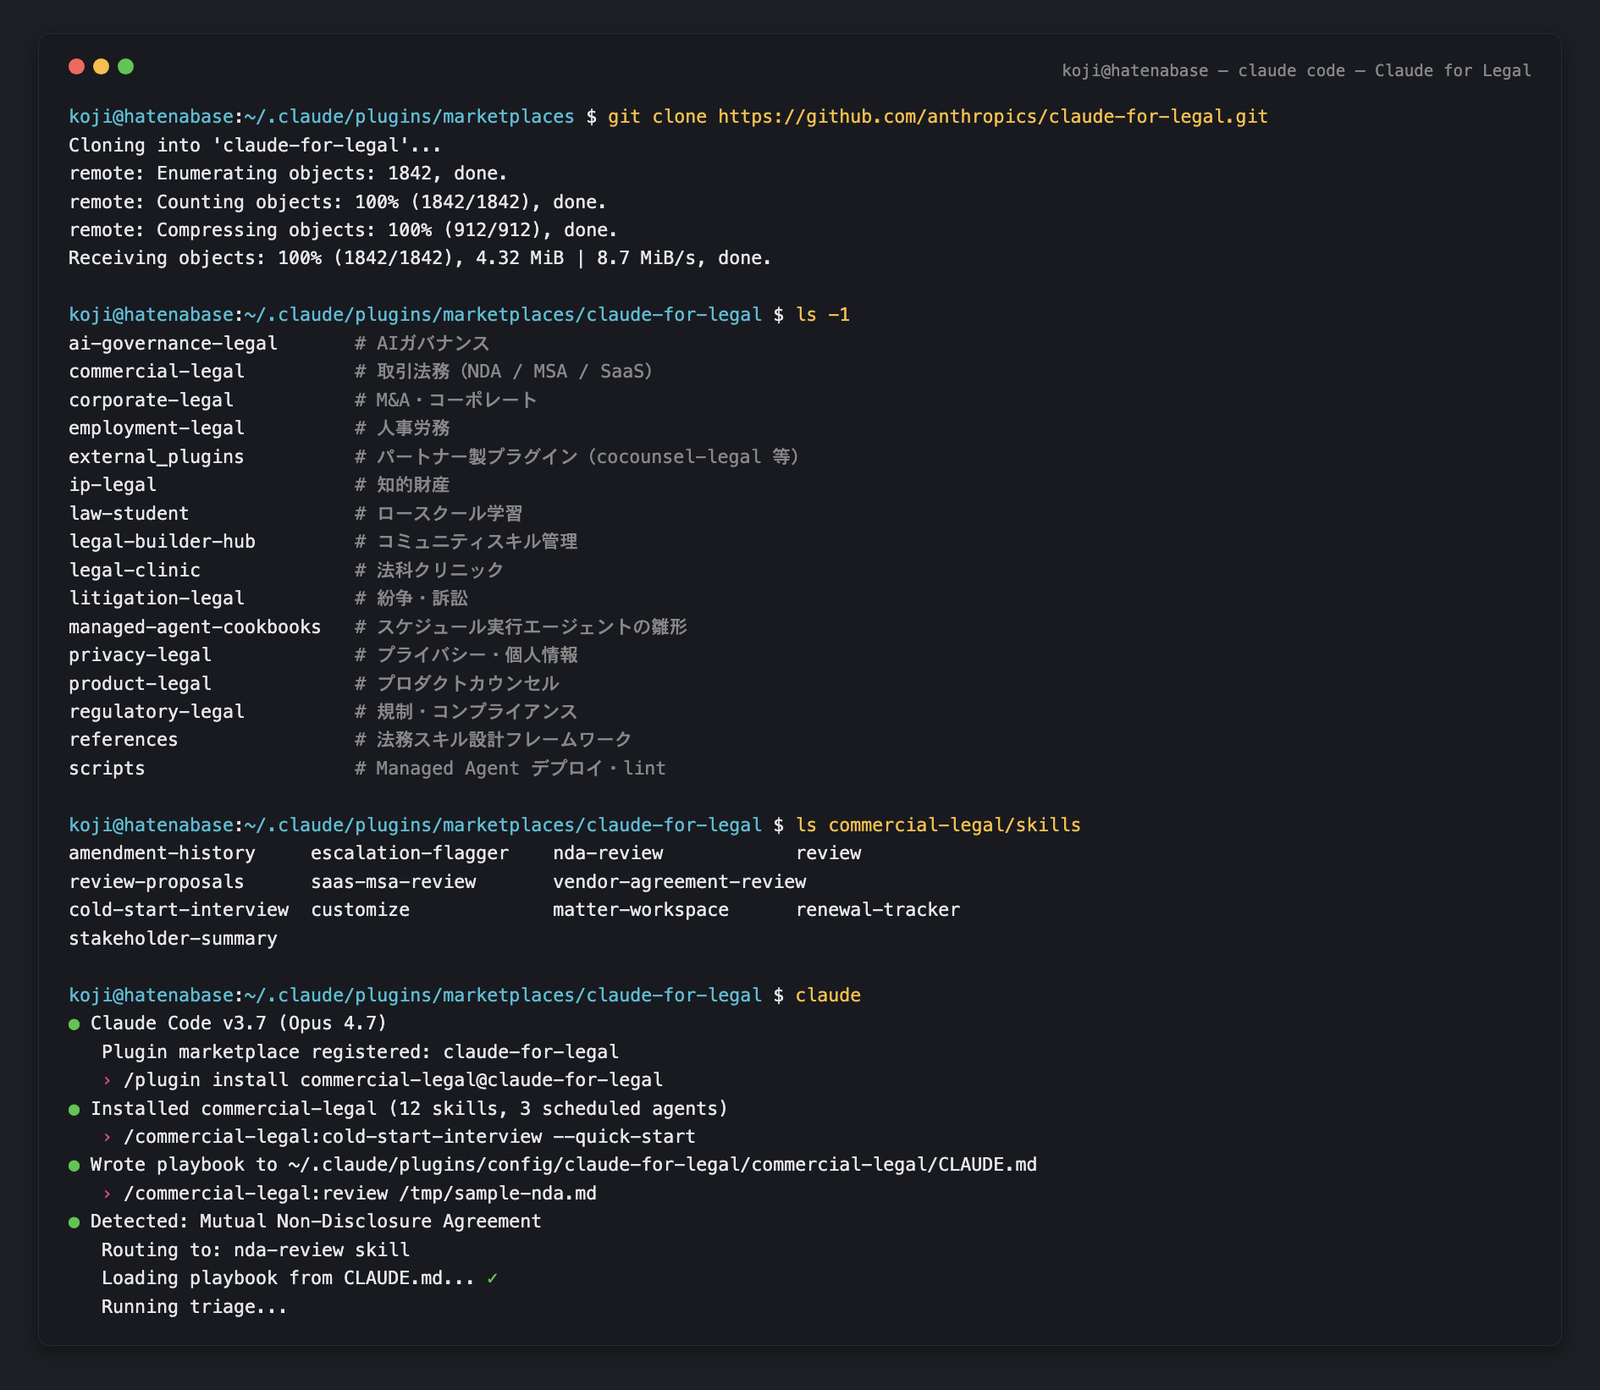Click the matter-workspace skill name

point(641,910)
